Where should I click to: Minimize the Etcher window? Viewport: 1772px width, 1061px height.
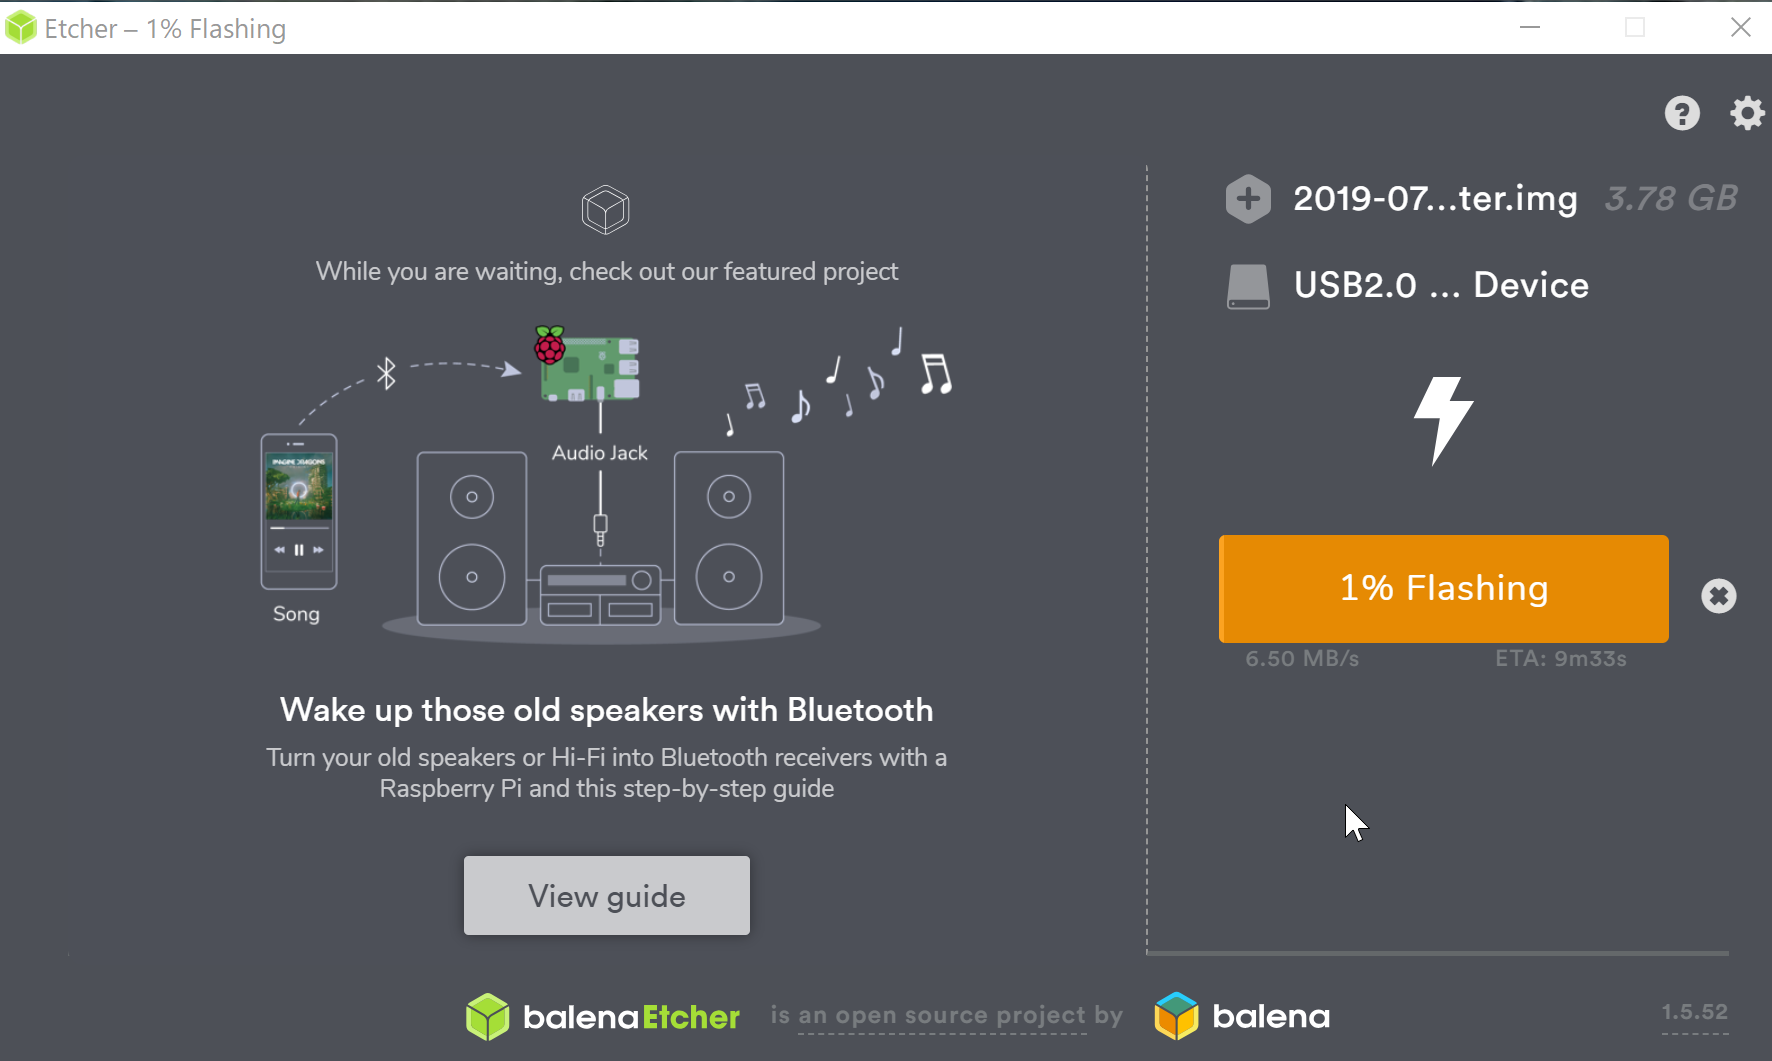1529,27
